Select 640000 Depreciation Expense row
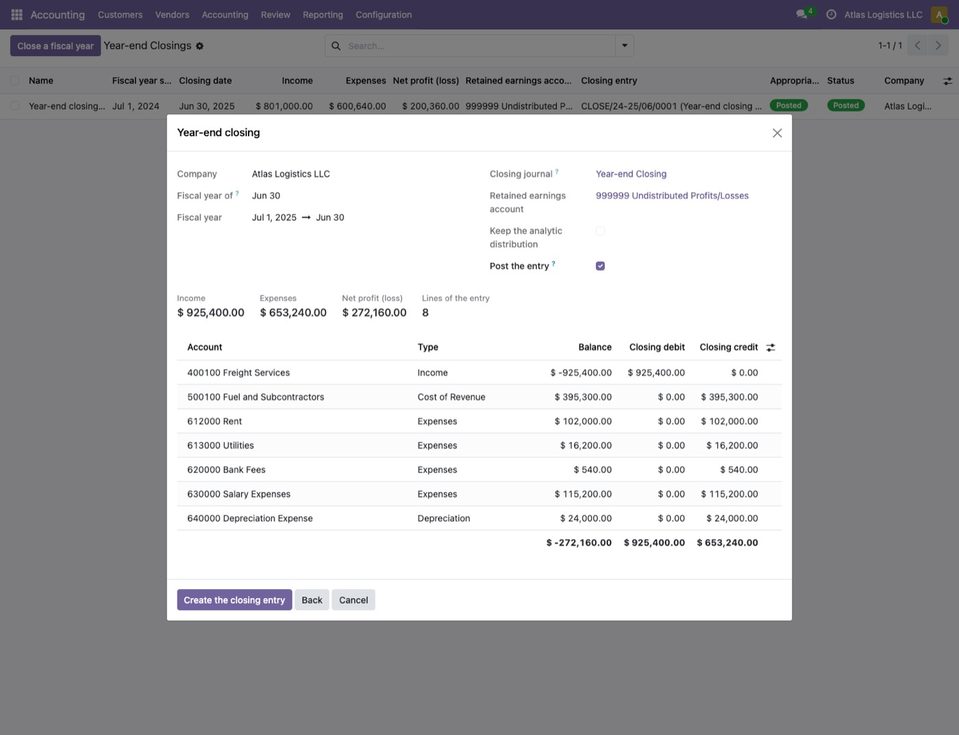This screenshot has height=735, width=959. point(479,518)
